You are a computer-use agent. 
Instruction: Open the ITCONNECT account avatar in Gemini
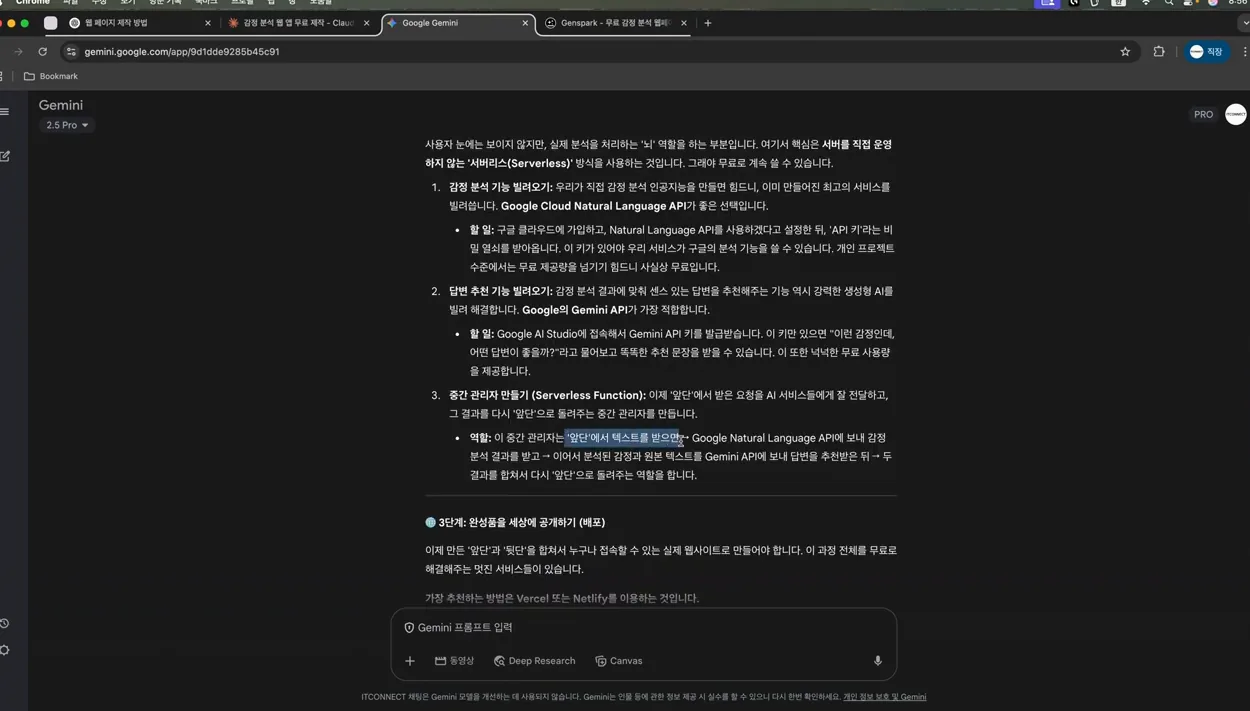[1236, 114]
